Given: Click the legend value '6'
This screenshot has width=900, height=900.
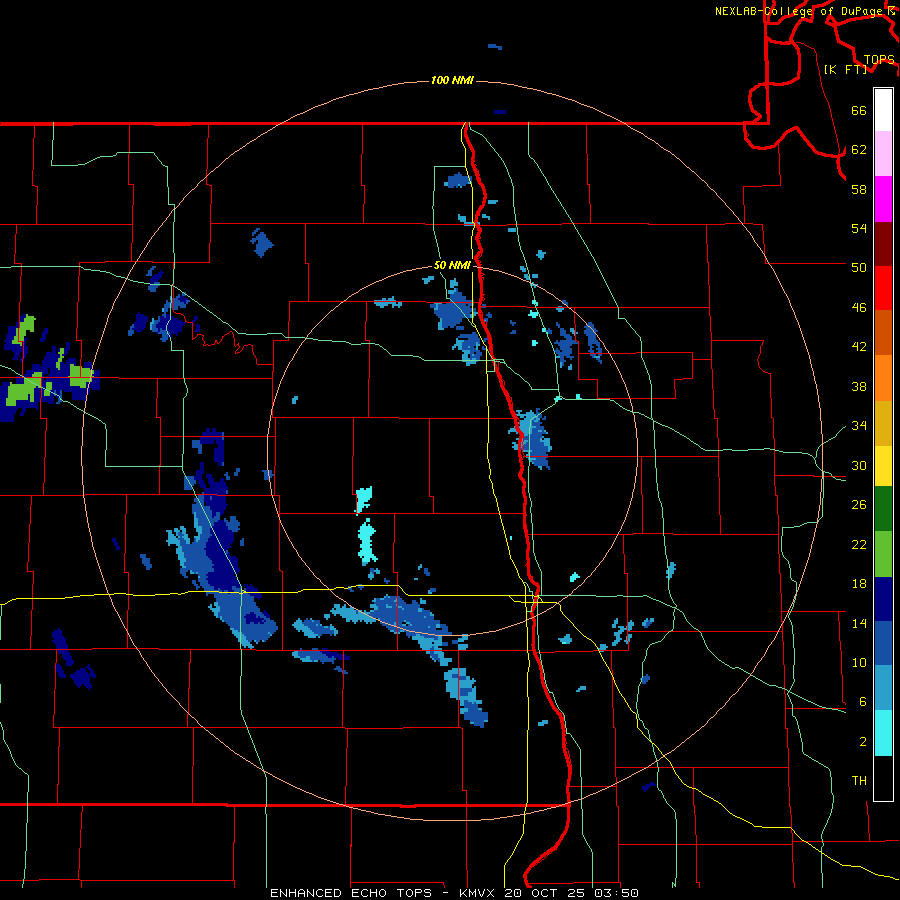Looking at the screenshot, I should pos(863,701).
